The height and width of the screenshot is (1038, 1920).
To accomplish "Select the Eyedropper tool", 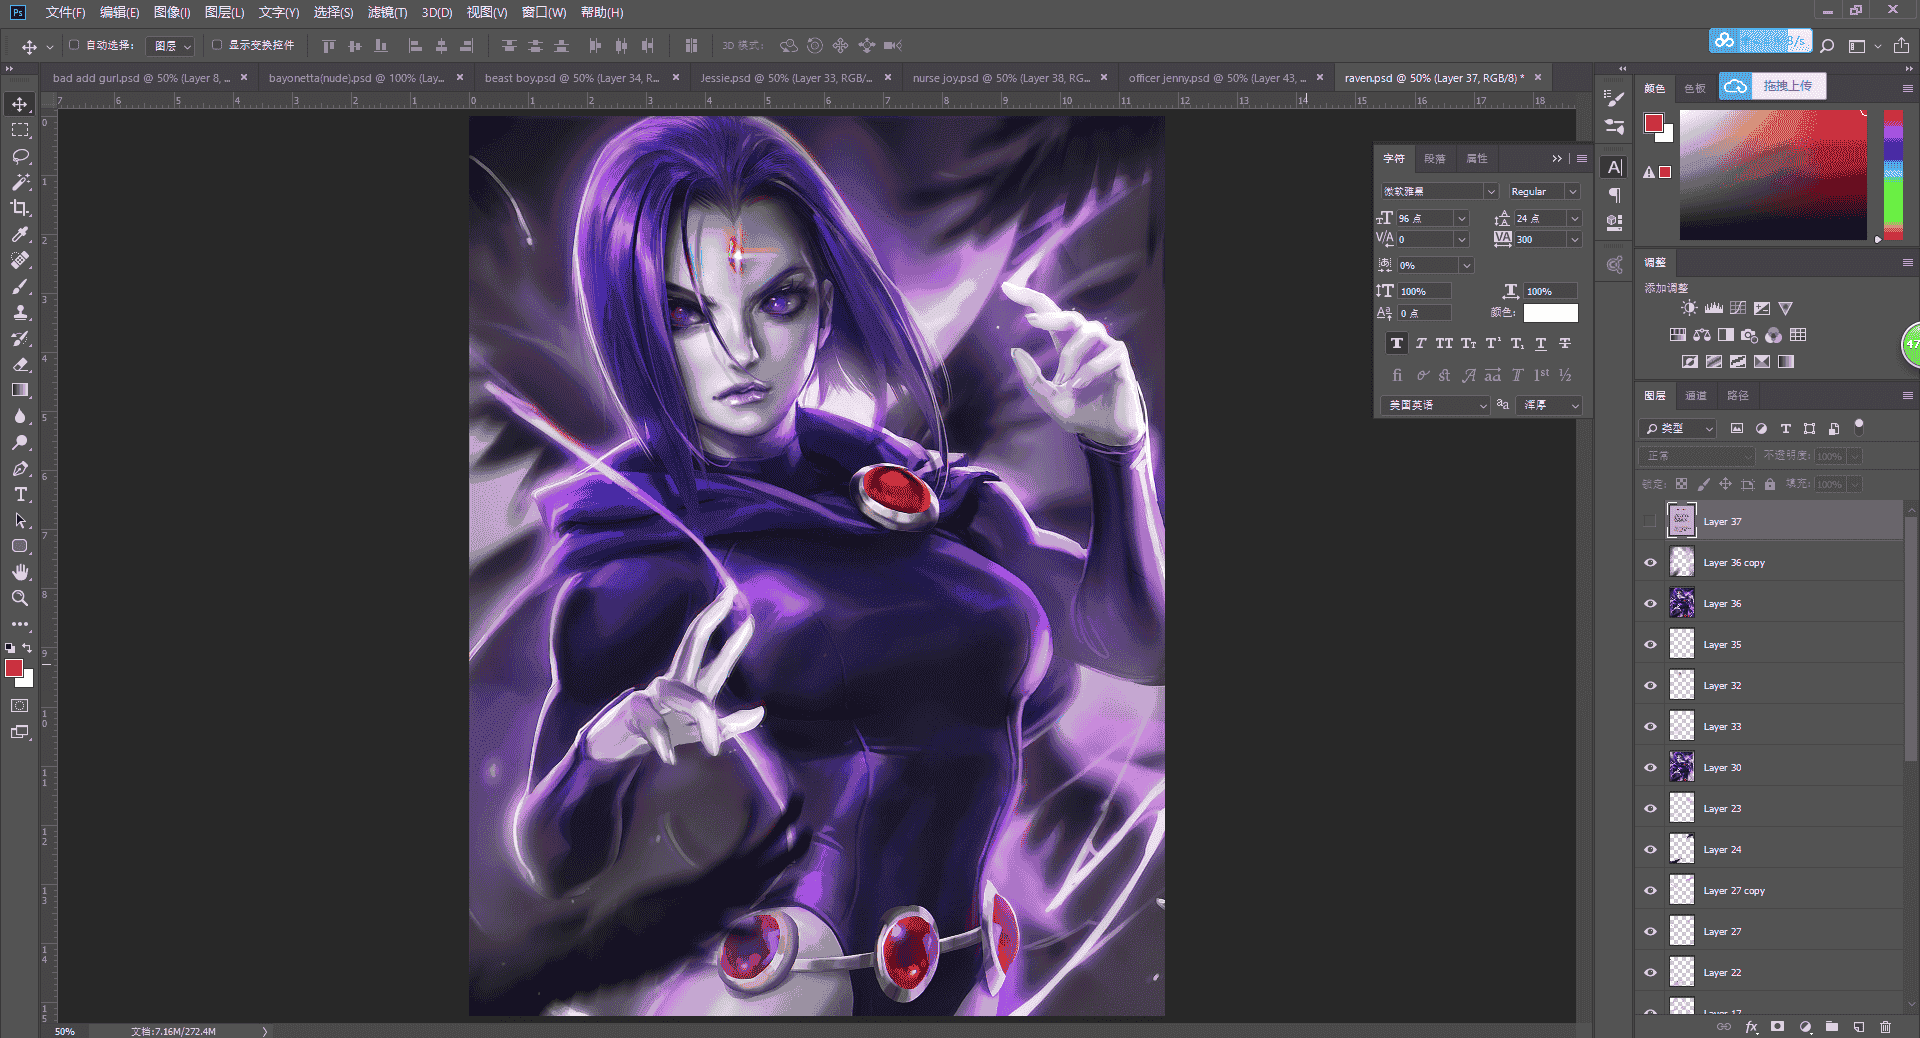I will tap(20, 234).
